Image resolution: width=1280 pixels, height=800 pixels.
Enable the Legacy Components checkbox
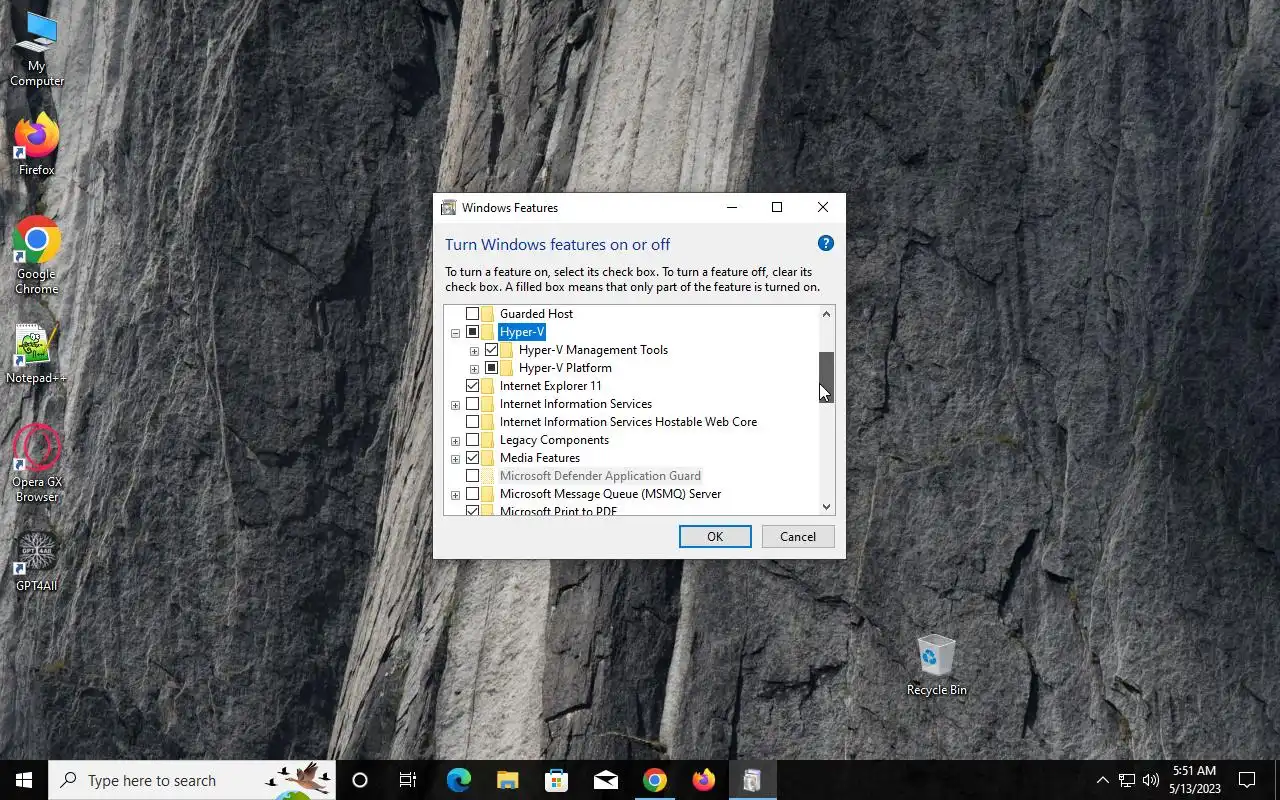[472, 440]
